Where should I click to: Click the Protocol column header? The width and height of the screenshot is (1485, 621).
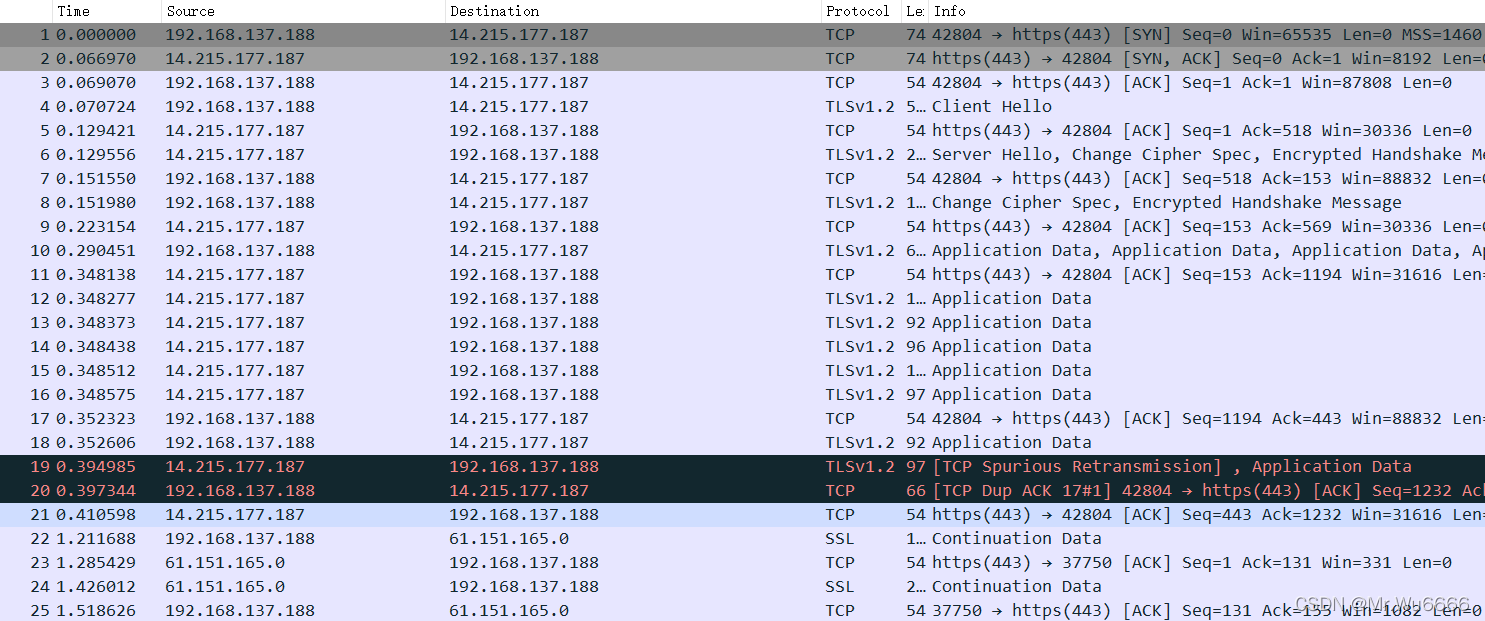[857, 11]
